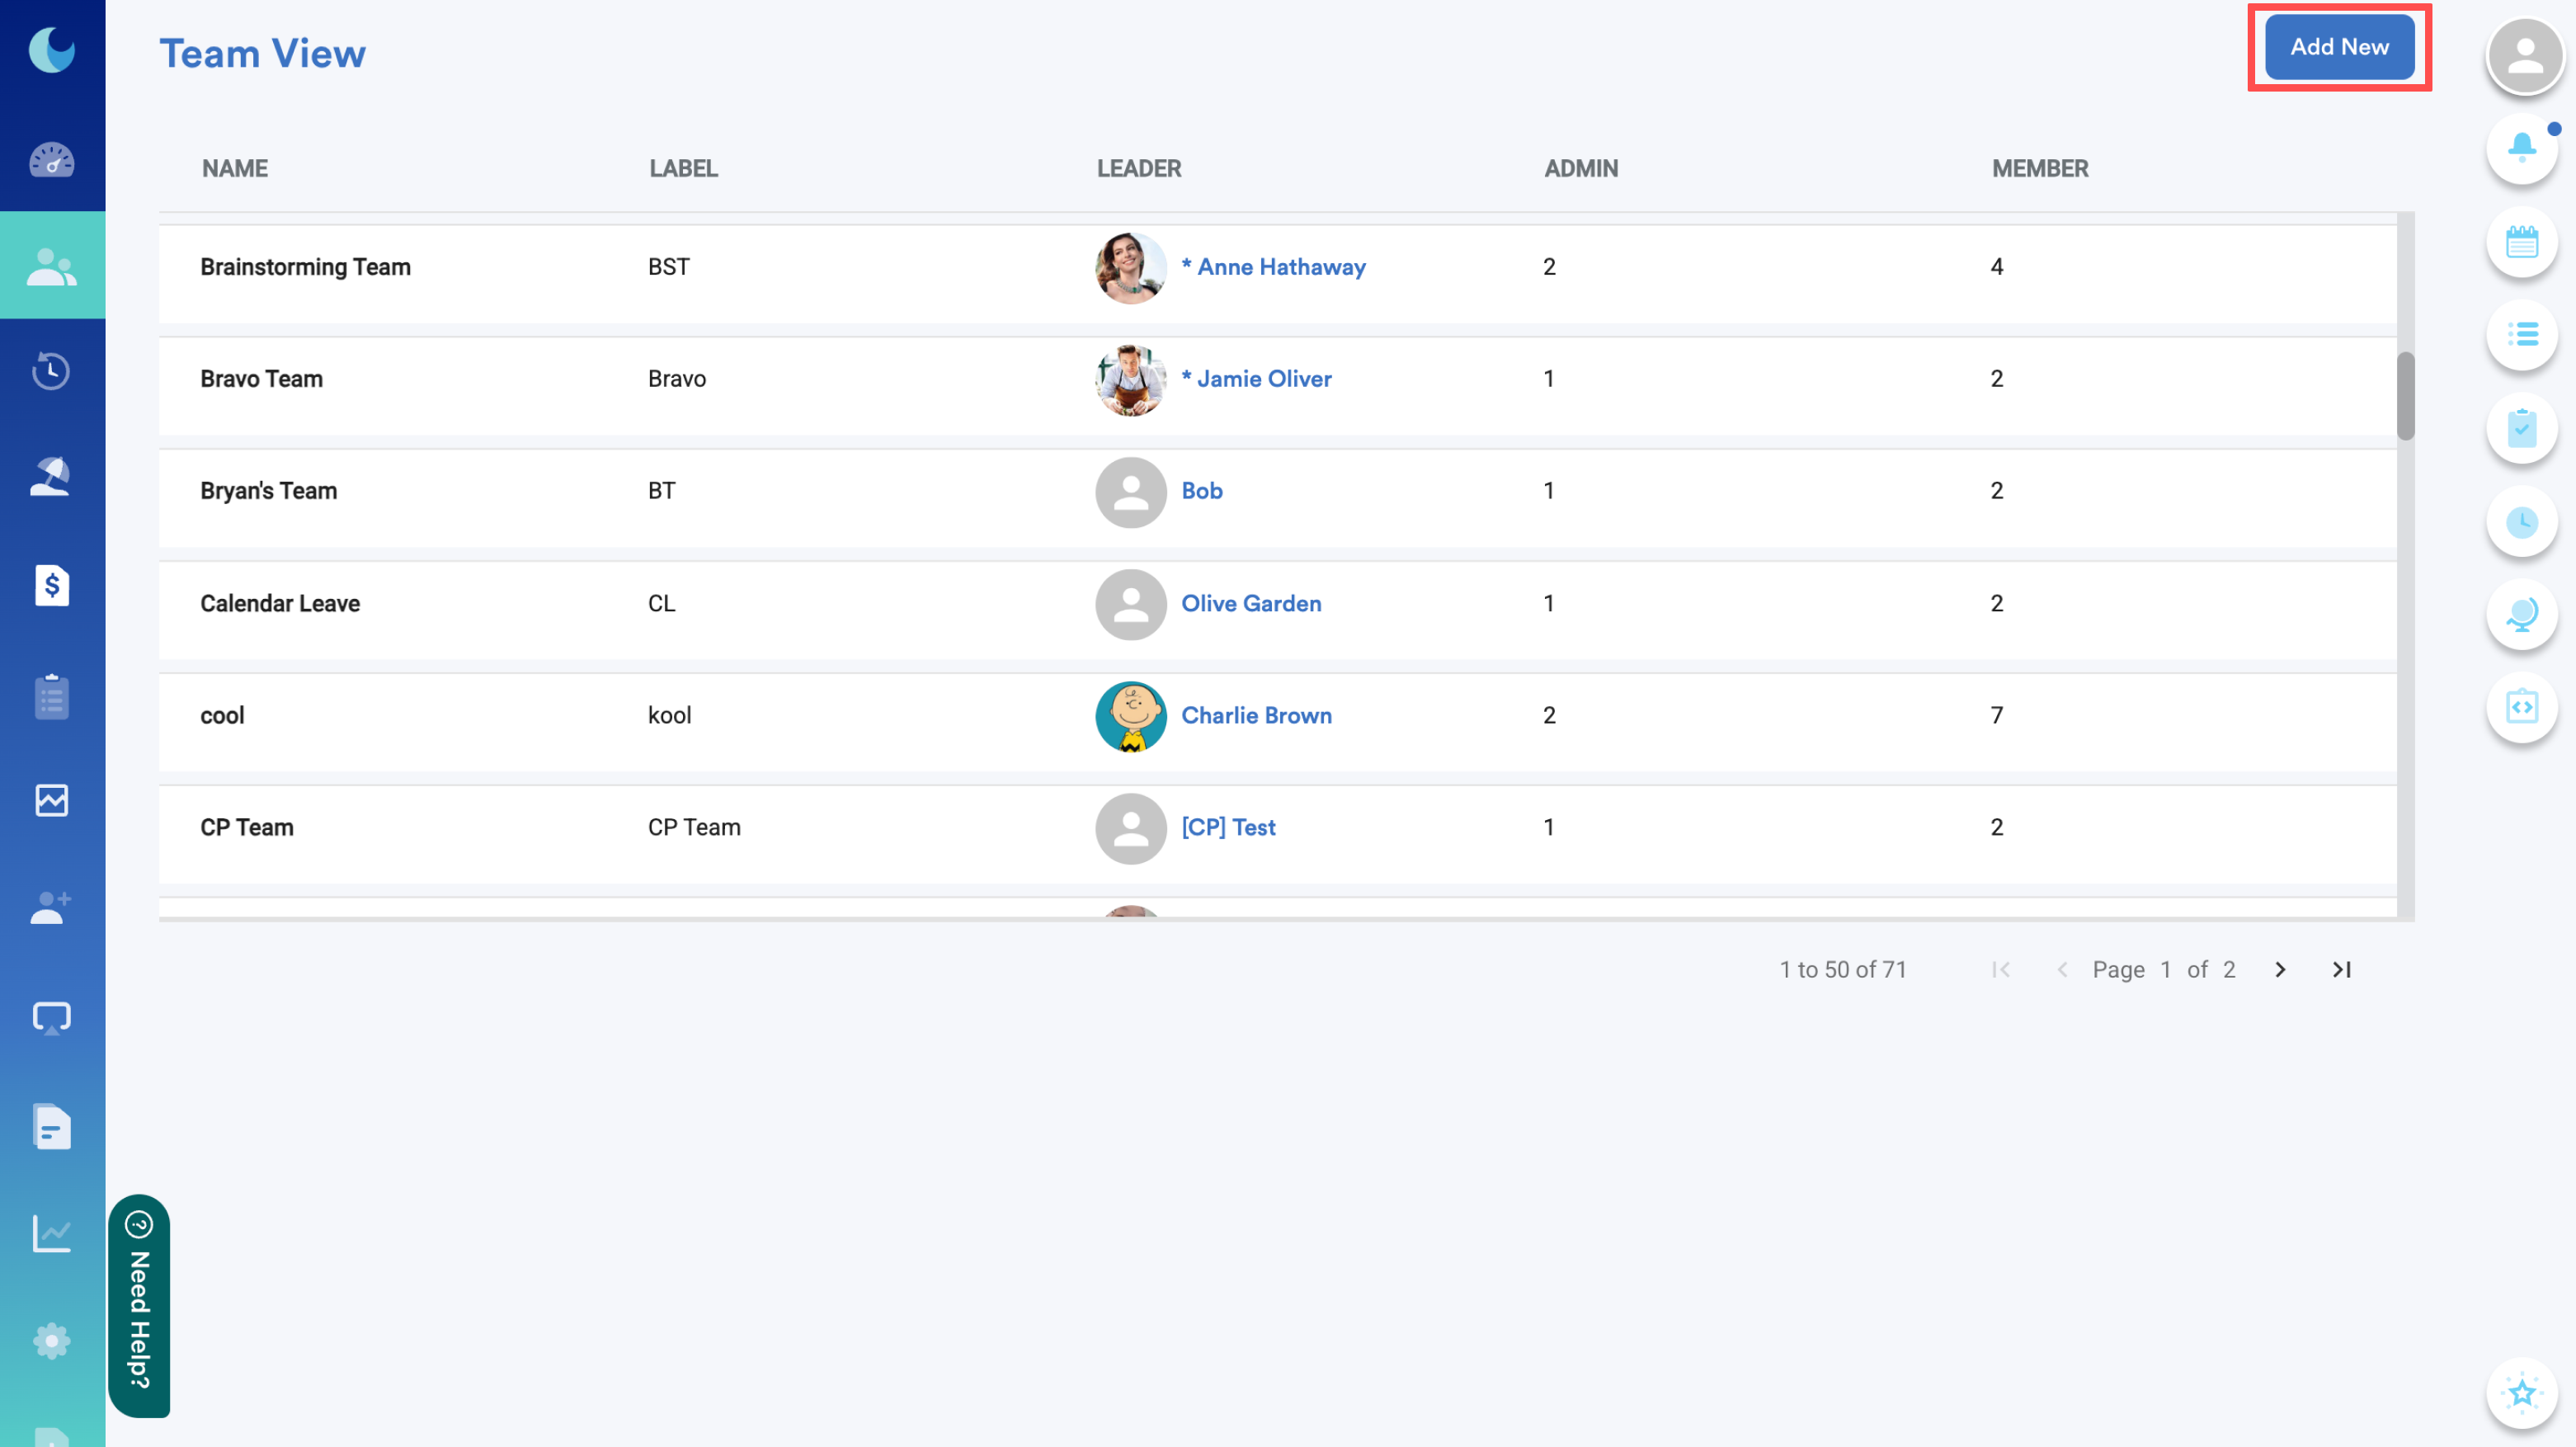
Task: Open the dollar invoice icon in sidebar
Action: click(x=51, y=586)
